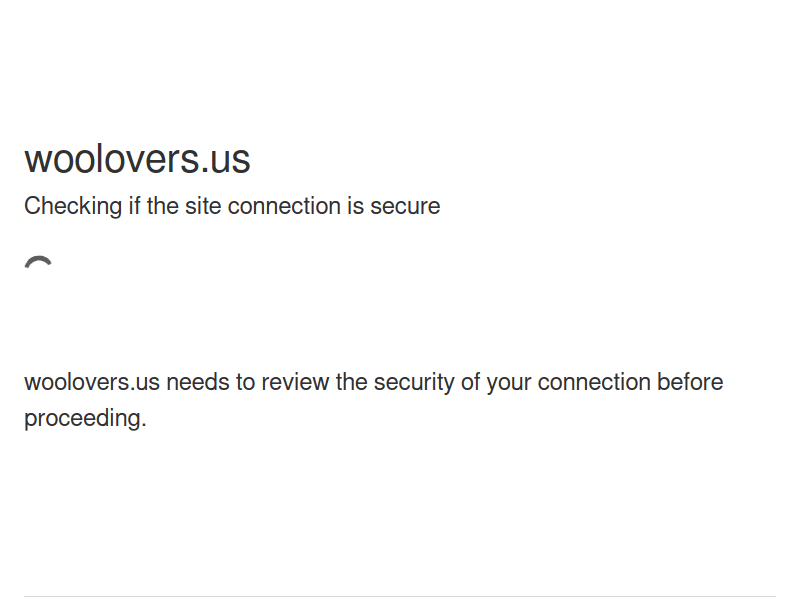Click the word 'needs' in the paragraph
The width and height of the screenshot is (800, 600).
click(x=196, y=382)
